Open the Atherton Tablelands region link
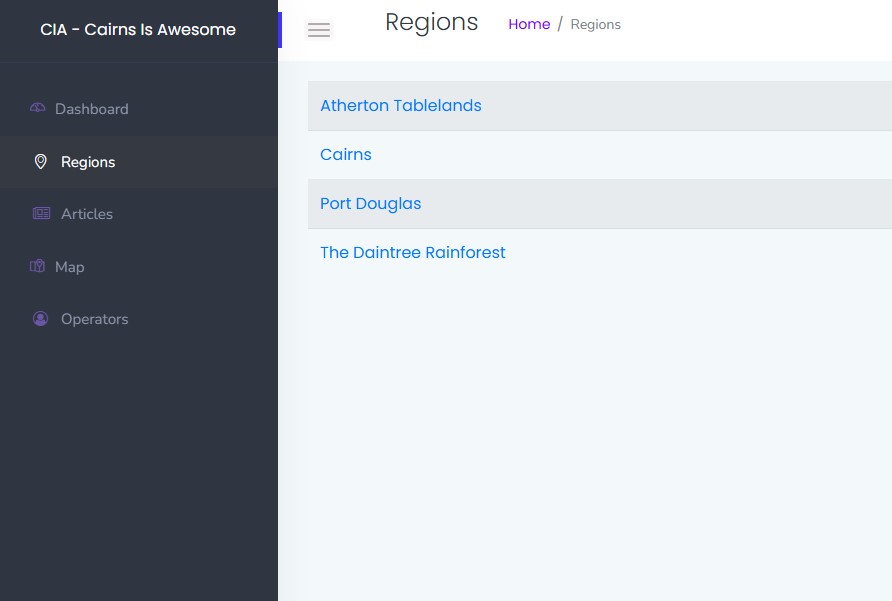Viewport: 892px width, 601px height. click(x=401, y=105)
